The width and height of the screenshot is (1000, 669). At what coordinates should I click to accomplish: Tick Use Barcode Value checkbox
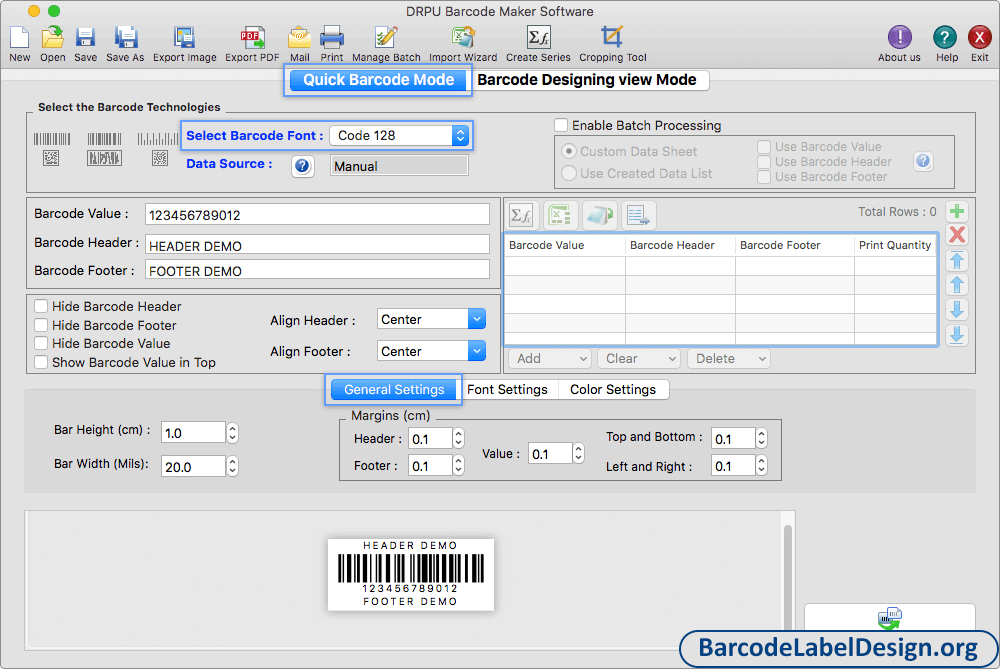pos(763,147)
